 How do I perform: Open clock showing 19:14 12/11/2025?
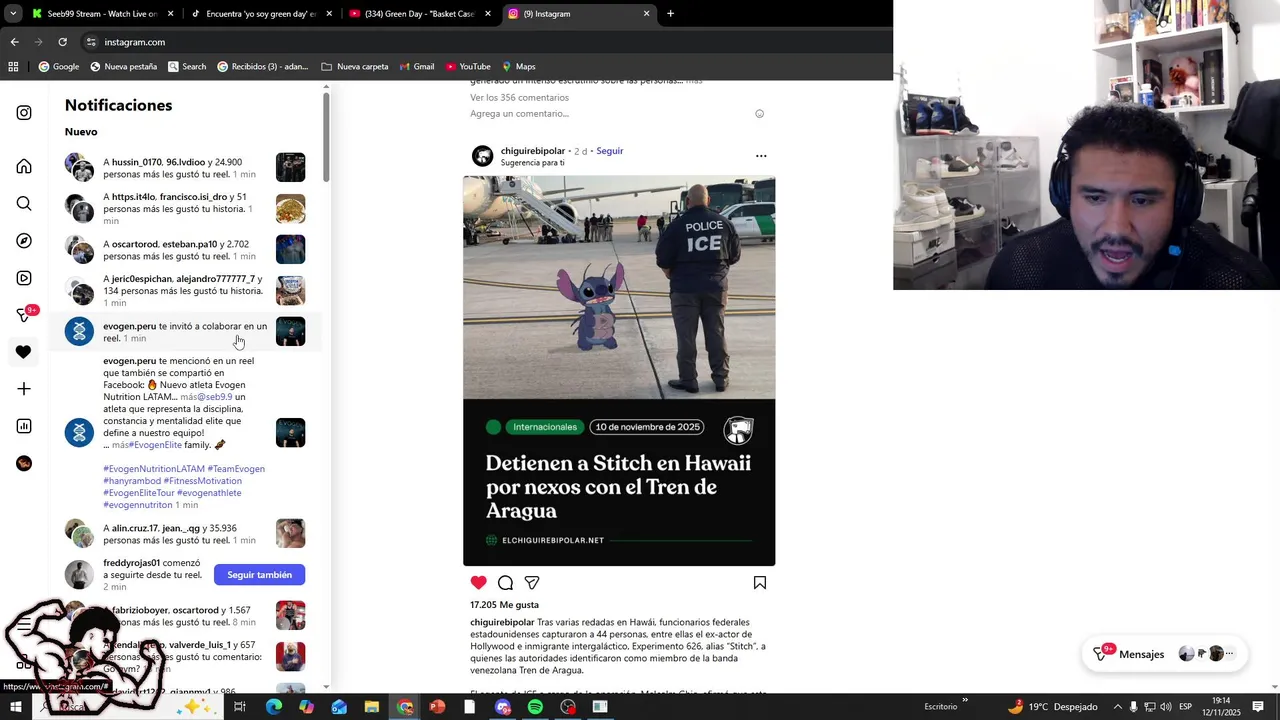[1221, 707]
